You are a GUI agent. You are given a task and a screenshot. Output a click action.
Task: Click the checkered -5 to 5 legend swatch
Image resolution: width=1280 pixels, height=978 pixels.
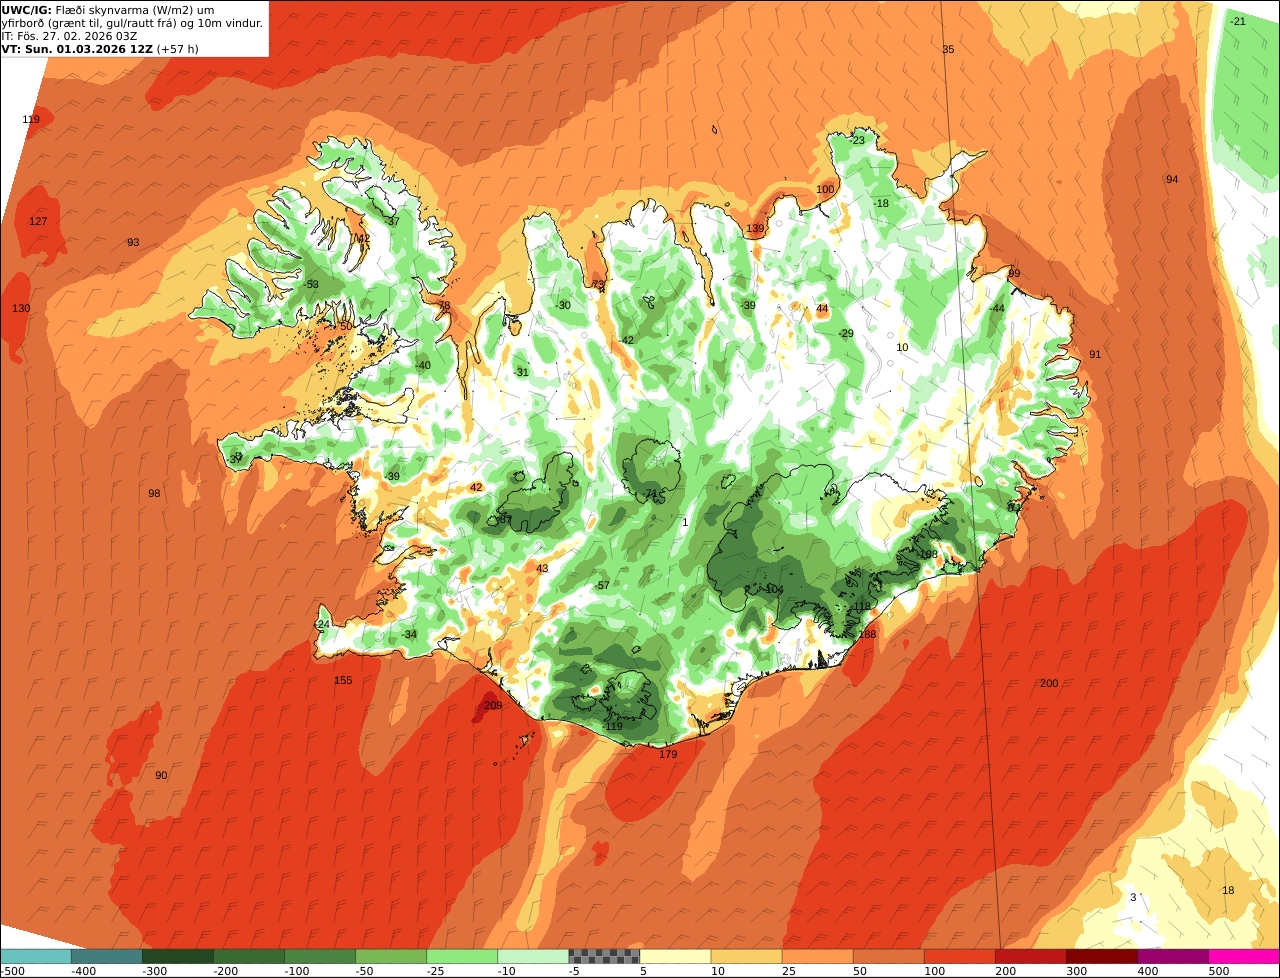click(x=604, y=956)
